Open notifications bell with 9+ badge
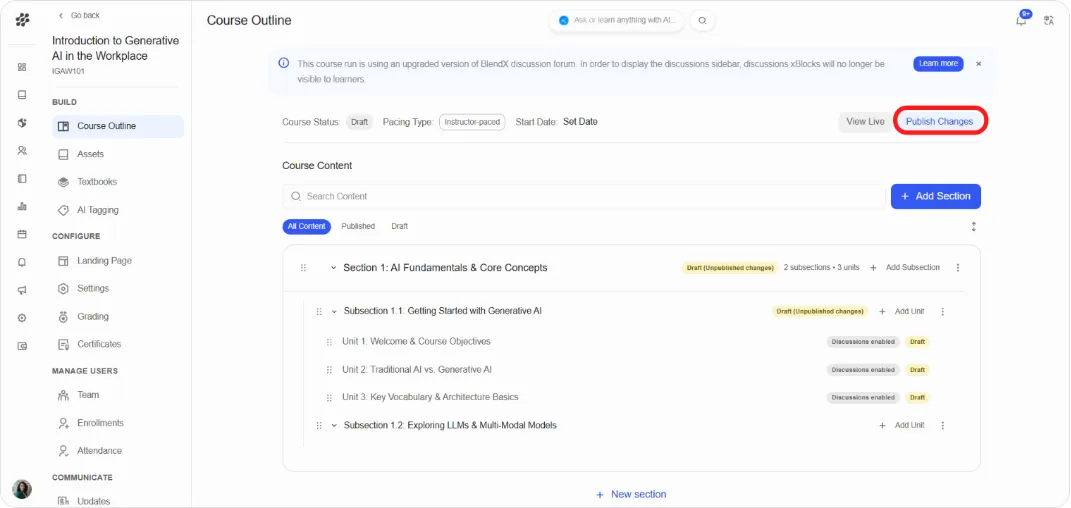The width and height of the screenshot is (1071, 508). 1022,18
